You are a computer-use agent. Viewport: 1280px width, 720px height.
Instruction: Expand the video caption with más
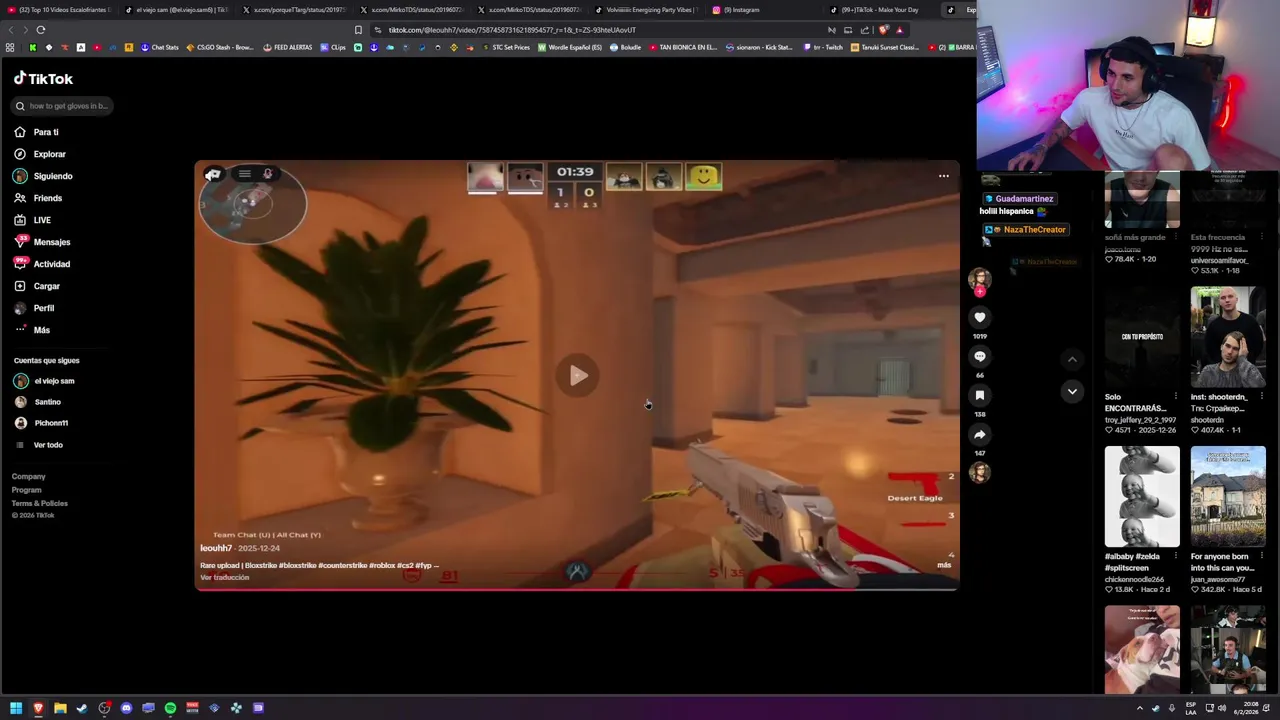coord(944,565)
